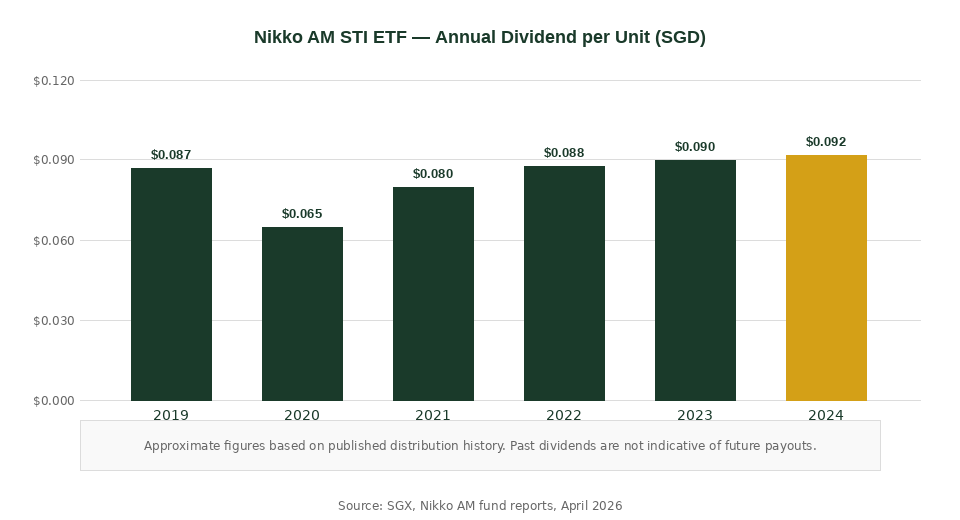This screenshot has width=960, height=520.
Task: Click the 2021 x-axis label
Action: click(x=433, y=415)
